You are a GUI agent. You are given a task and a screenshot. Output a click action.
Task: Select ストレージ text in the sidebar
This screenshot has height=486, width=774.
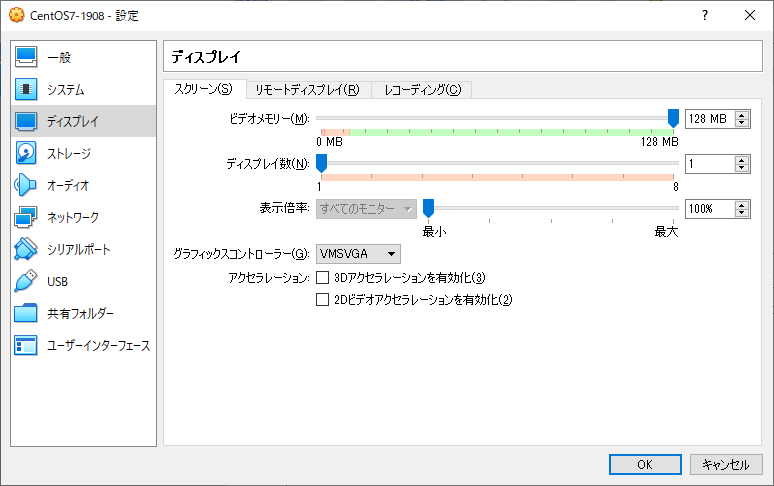[x=69, y=153]
